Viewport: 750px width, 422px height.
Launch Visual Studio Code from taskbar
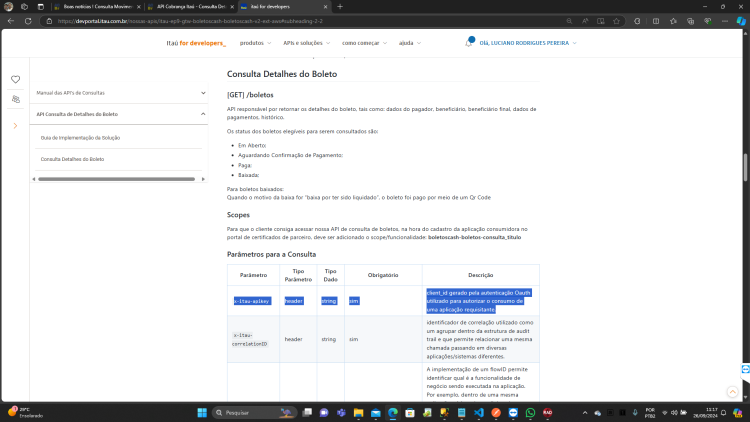coord(479,412)
